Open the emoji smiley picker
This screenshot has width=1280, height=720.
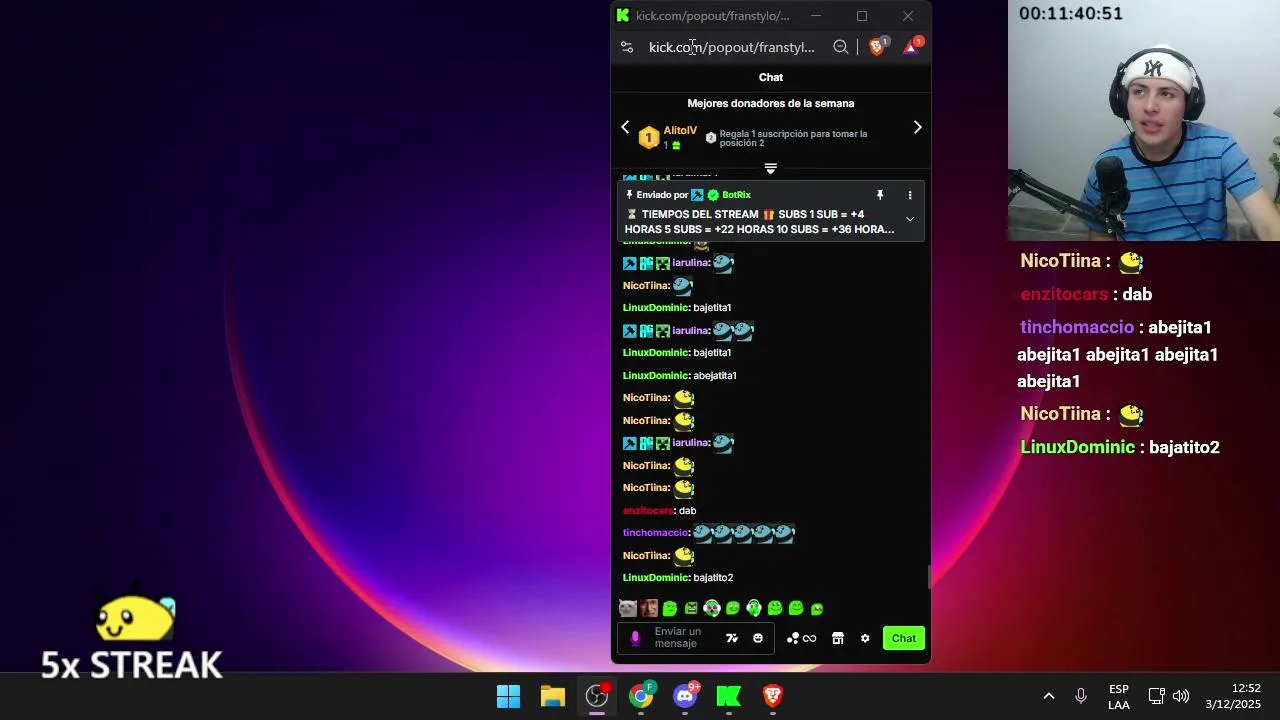tap(758, 638)
